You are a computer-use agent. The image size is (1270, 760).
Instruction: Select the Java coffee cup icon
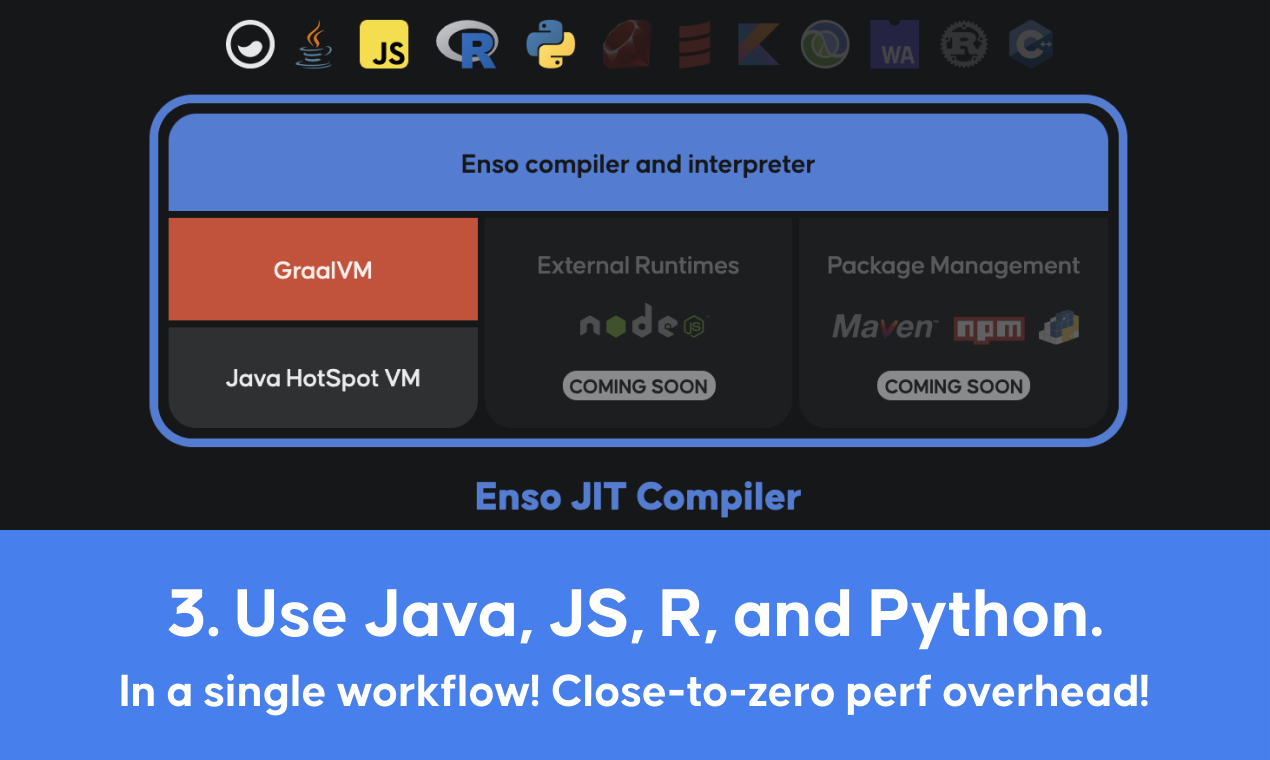(x=314, y=45)
